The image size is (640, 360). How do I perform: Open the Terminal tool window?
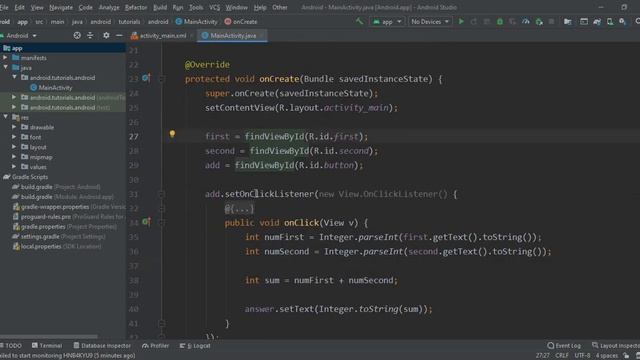[x=47, y=346]
